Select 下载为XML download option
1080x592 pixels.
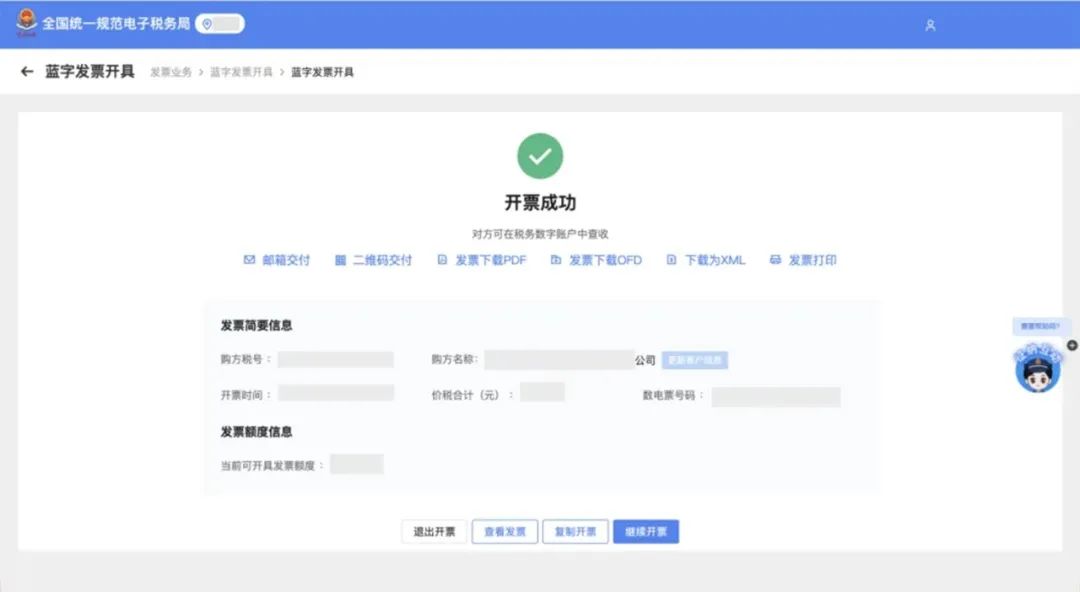coord(706,260)
